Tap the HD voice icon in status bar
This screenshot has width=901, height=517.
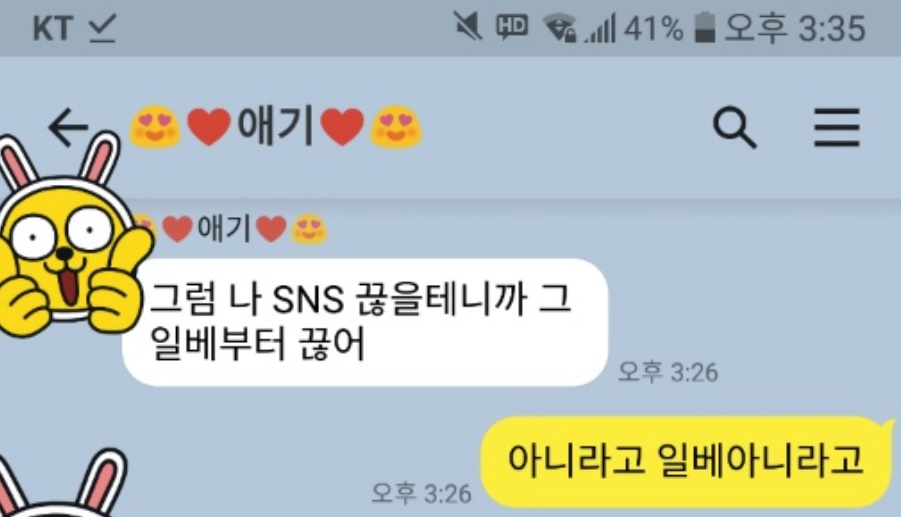pyautogui.click(x=512, y=27)
